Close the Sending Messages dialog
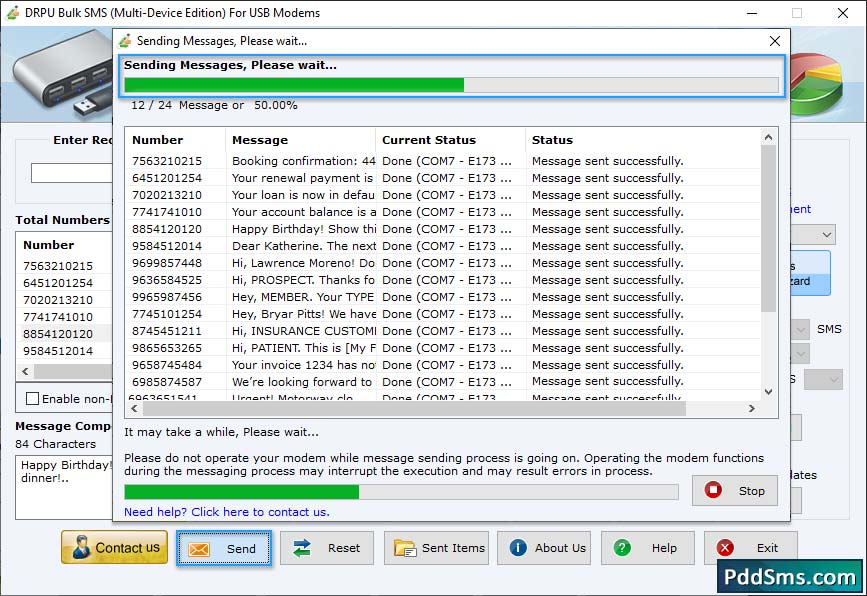The image size is (867, 596). (x=775, y=41)
